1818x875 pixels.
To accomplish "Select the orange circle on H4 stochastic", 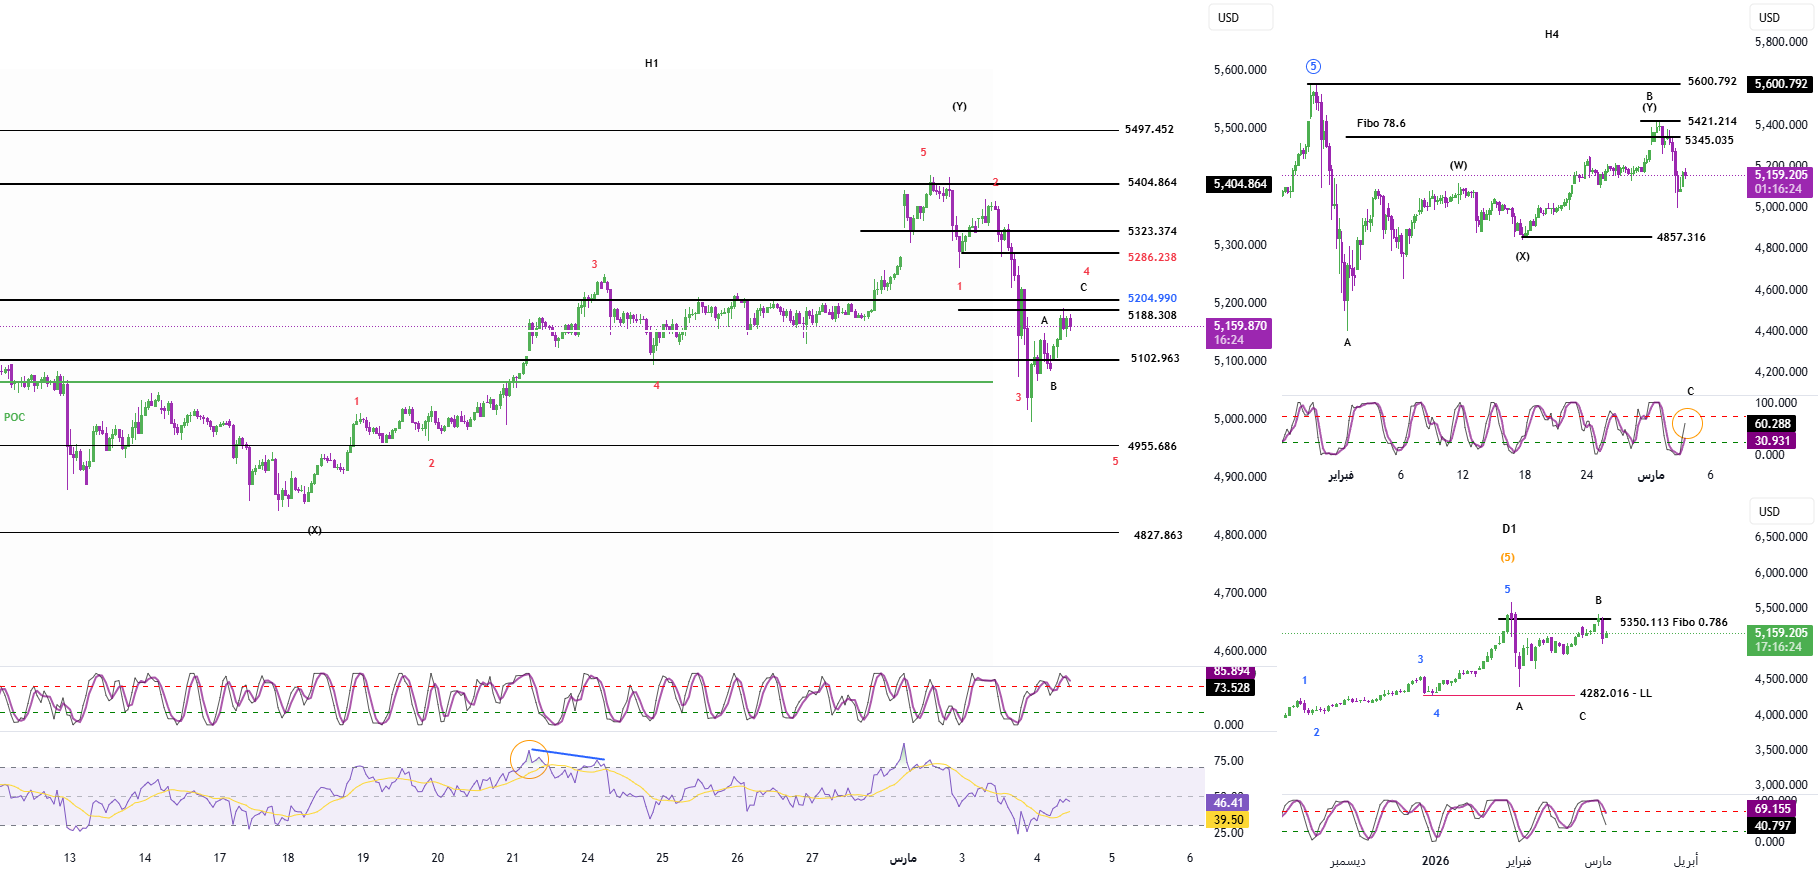I will 1687,424.
